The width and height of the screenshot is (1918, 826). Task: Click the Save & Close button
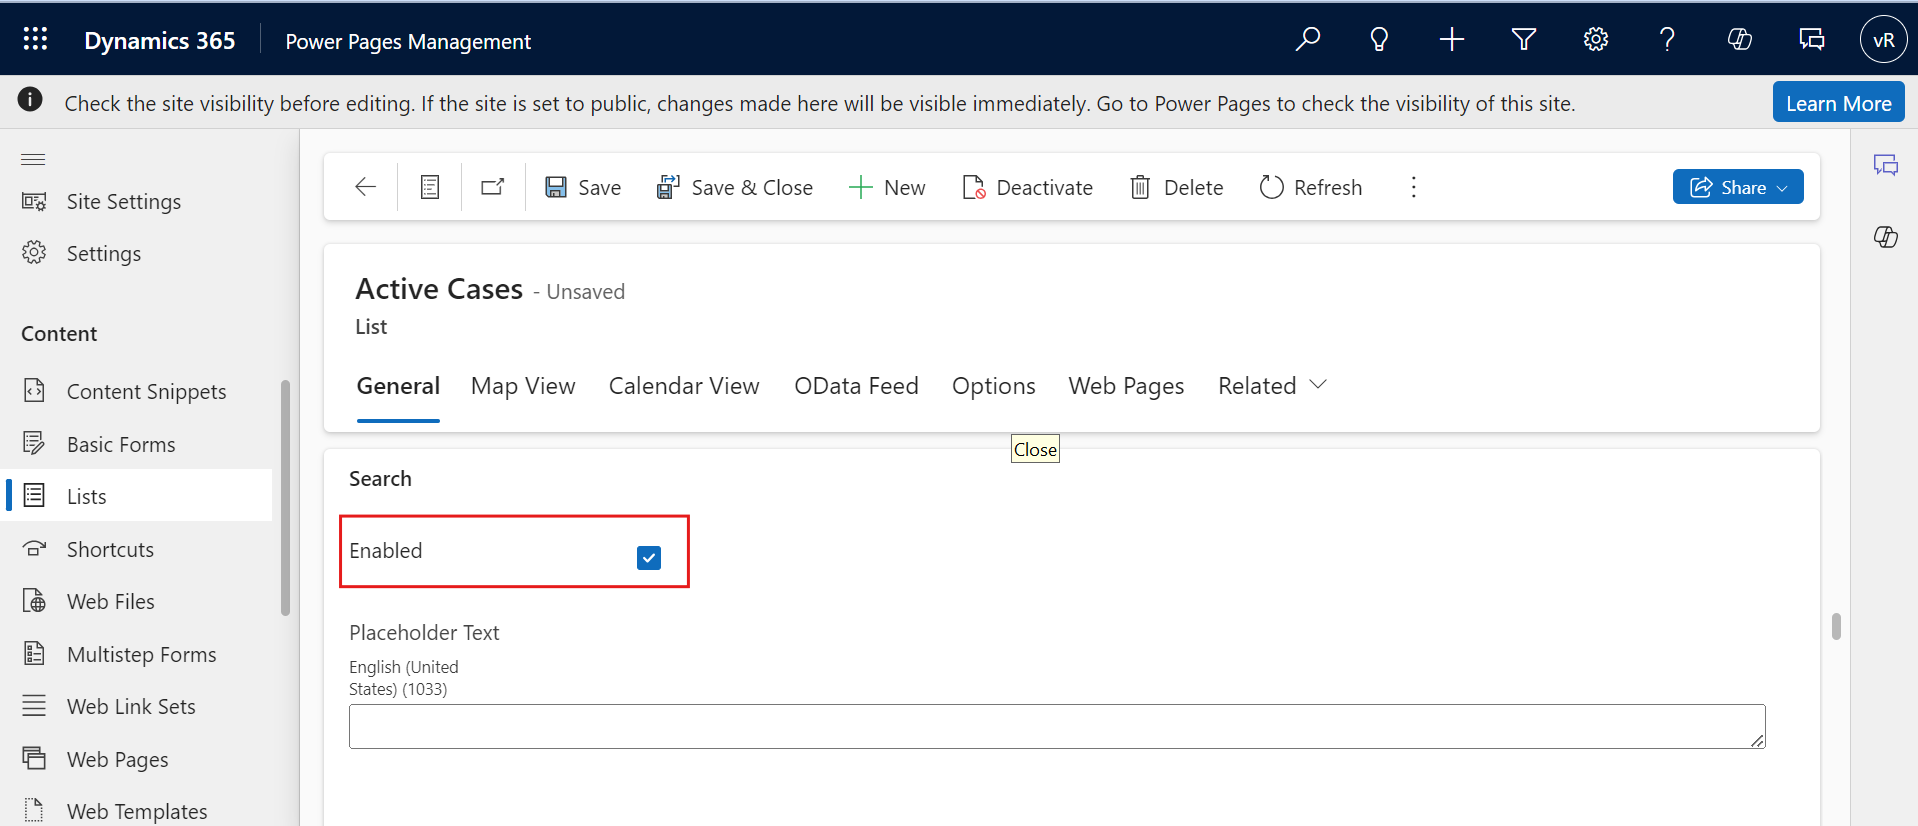pyautogui.click(x=735, y=187)
